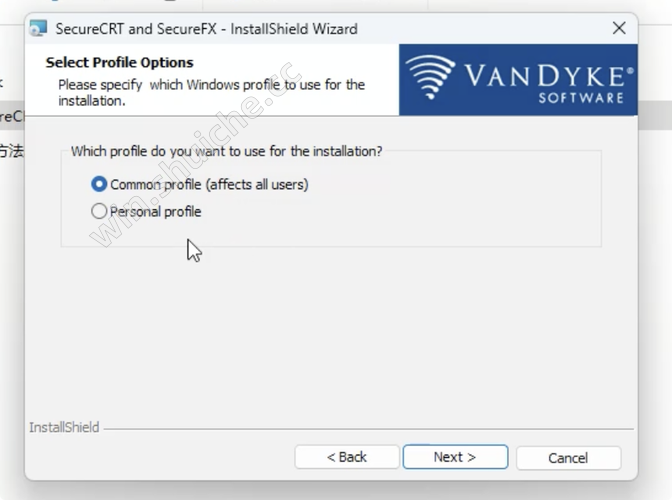Click the Chinese text '方法' at the left edge
The height and width of the screenshot is (500, 672).
pyautogui.click(x=12, y=151)
